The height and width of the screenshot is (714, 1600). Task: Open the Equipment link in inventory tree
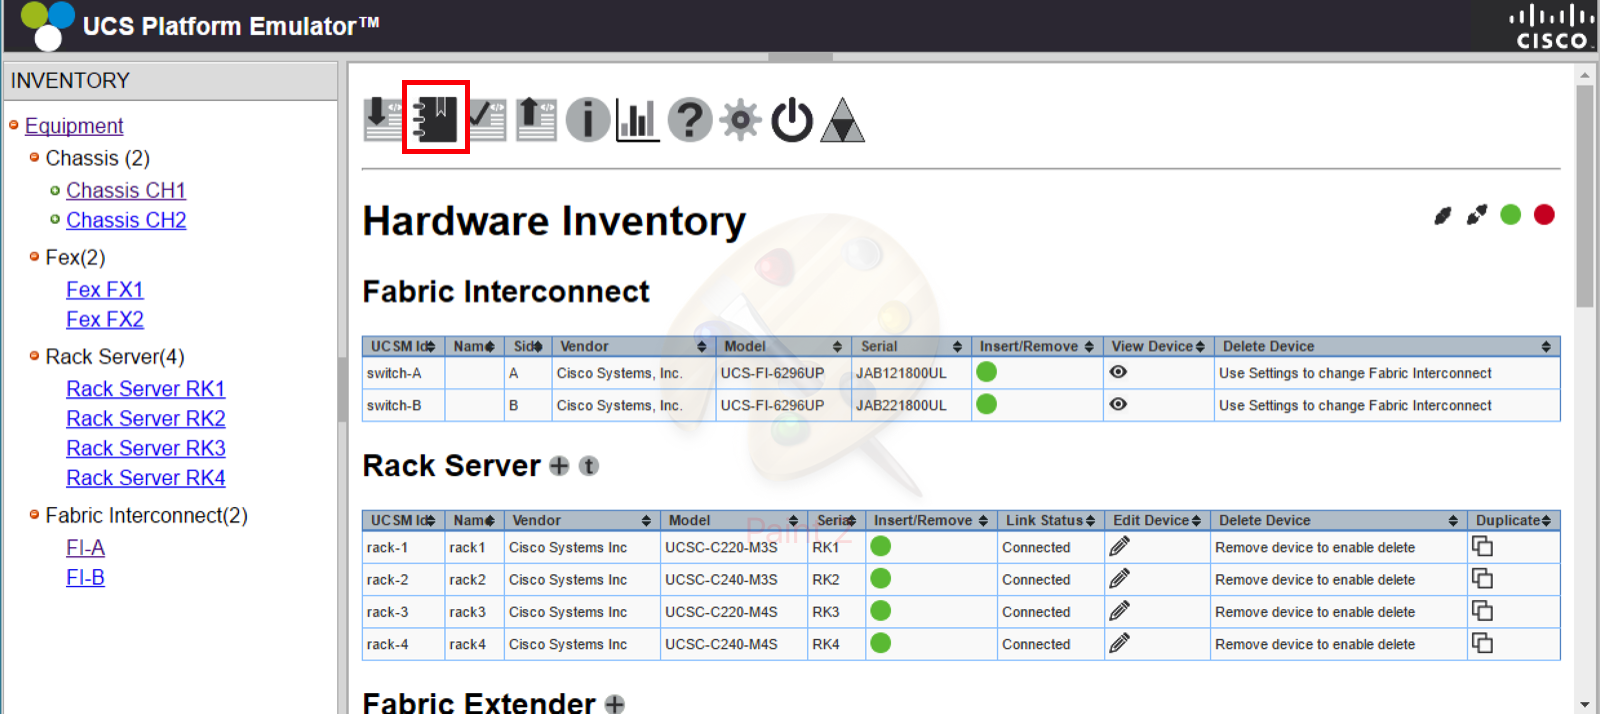tap(74, 126)
